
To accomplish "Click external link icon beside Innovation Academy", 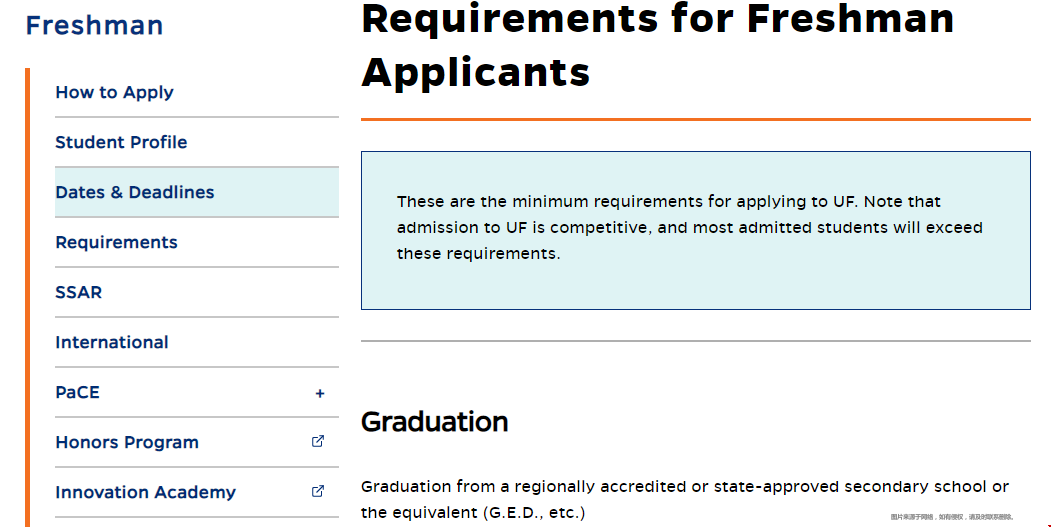I will [x=318, y=491].
